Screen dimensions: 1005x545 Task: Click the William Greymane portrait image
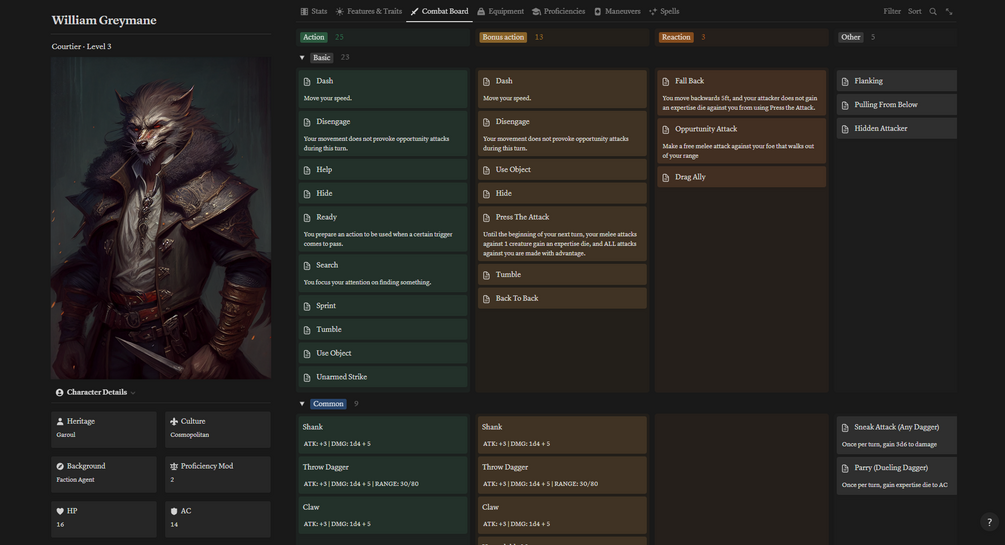[x=161, y=218]
